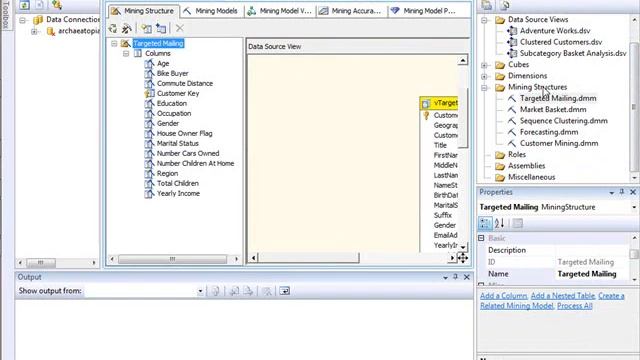Click the Education column

(172, 103)
